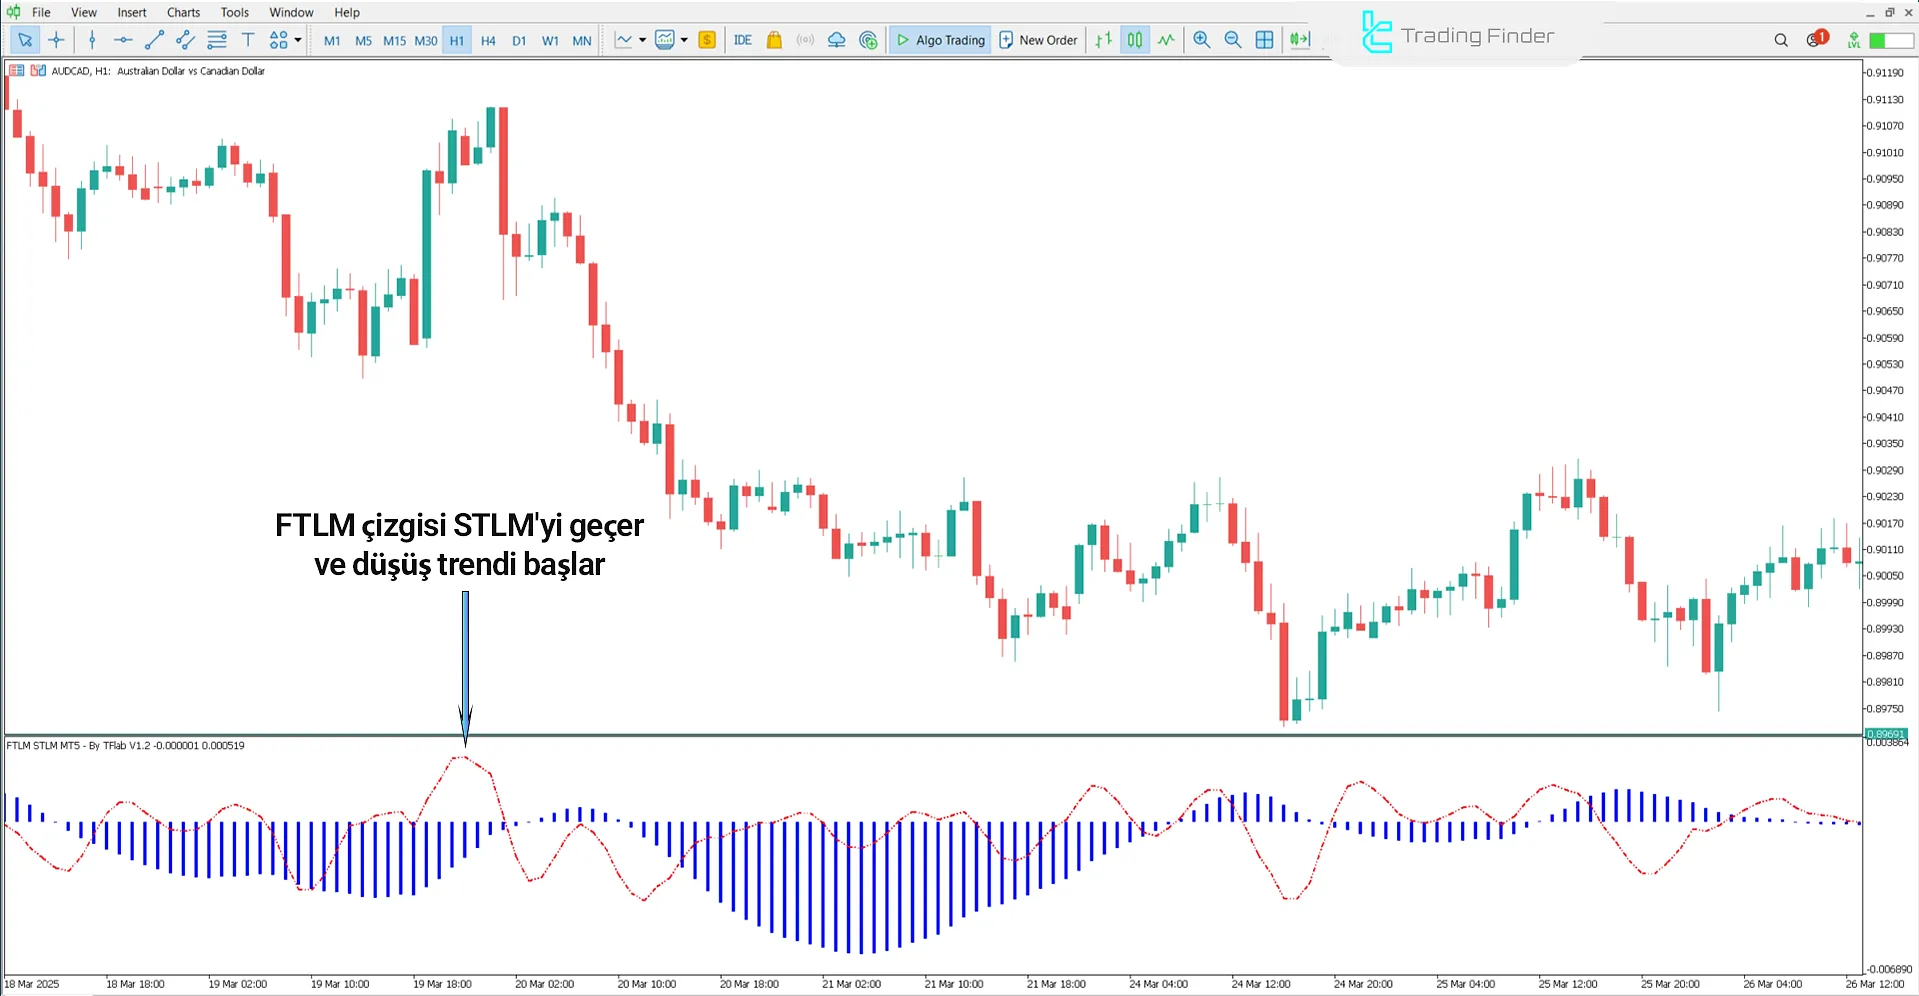
Task: Switch timeframe to H4
Action: [488, 41]
